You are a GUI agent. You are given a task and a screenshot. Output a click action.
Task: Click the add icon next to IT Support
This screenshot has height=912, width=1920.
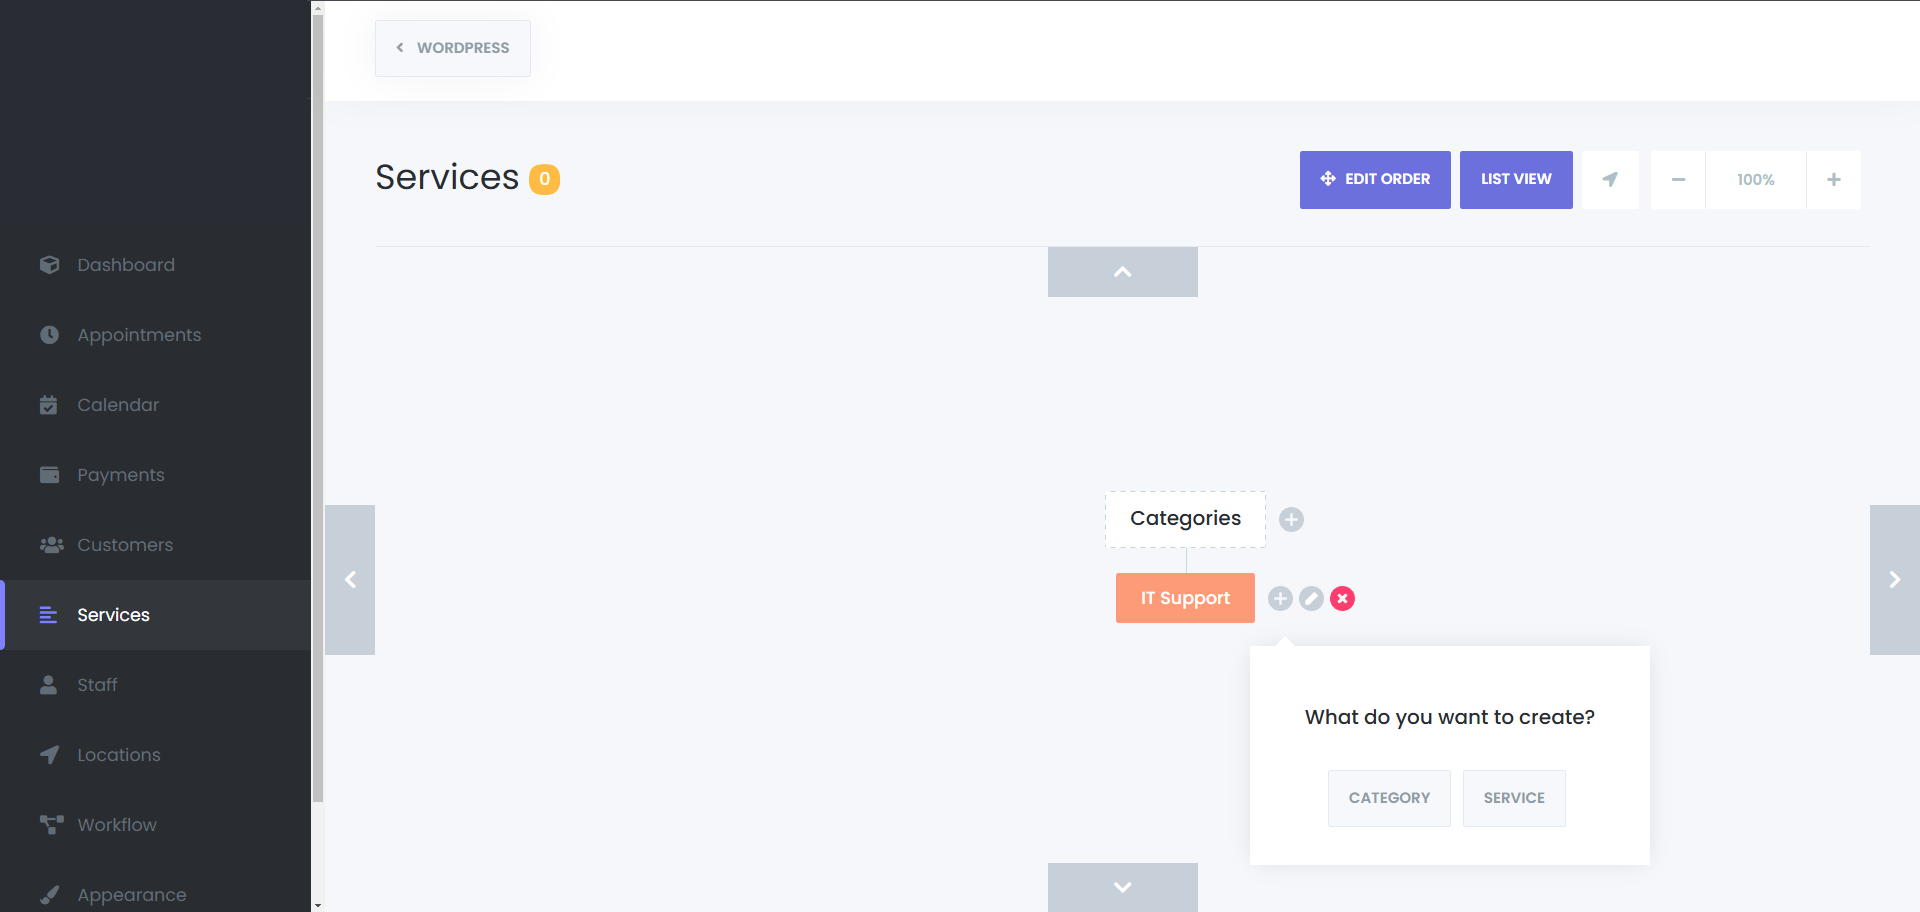click(1280, 598)
